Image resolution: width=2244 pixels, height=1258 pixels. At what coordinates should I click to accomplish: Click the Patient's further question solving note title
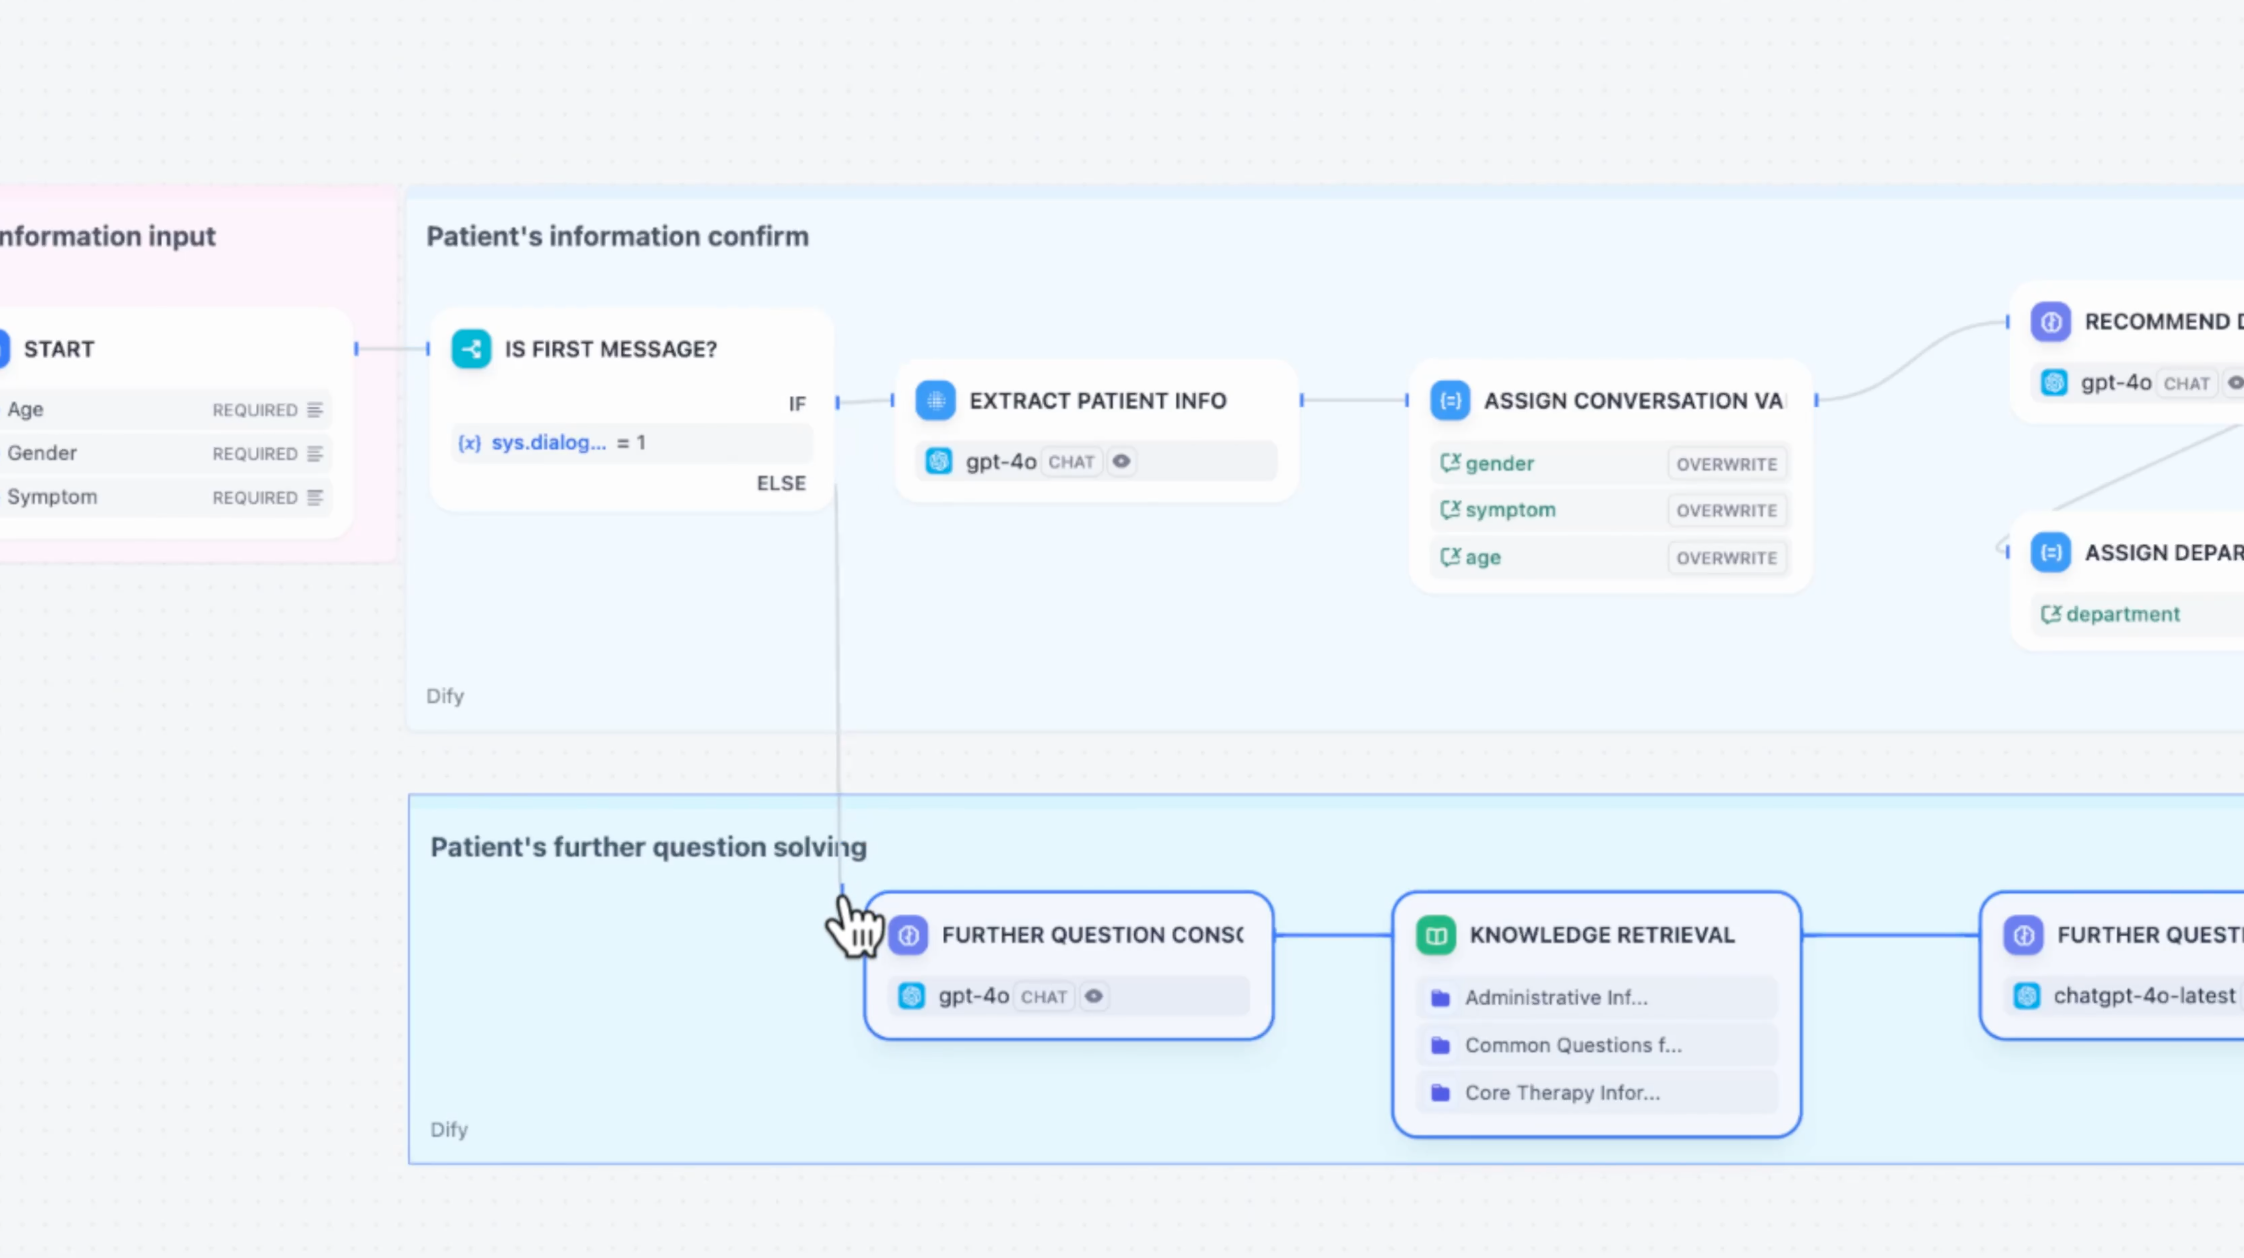coord(648,847)
